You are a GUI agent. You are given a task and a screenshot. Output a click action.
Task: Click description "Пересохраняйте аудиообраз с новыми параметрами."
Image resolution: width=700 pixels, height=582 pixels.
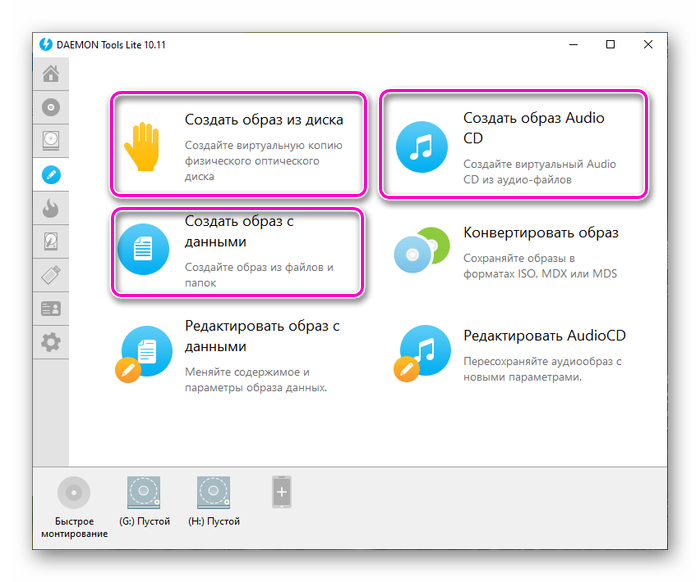(542, 369)
